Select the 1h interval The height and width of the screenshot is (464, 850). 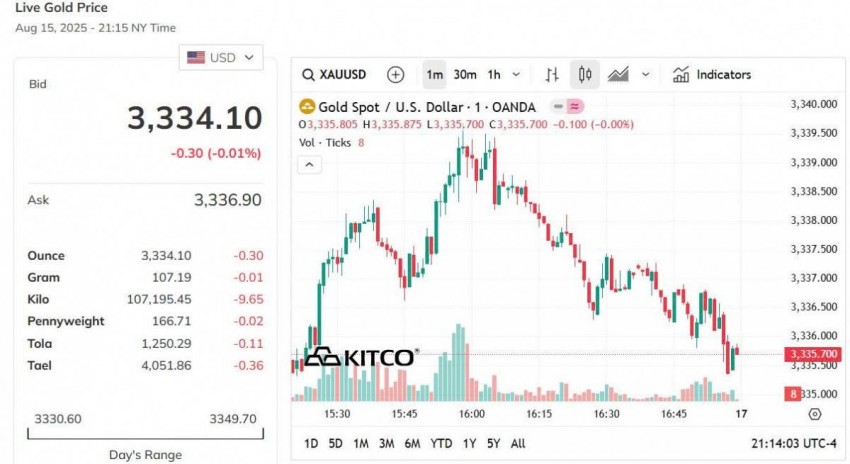coord(494,74)
